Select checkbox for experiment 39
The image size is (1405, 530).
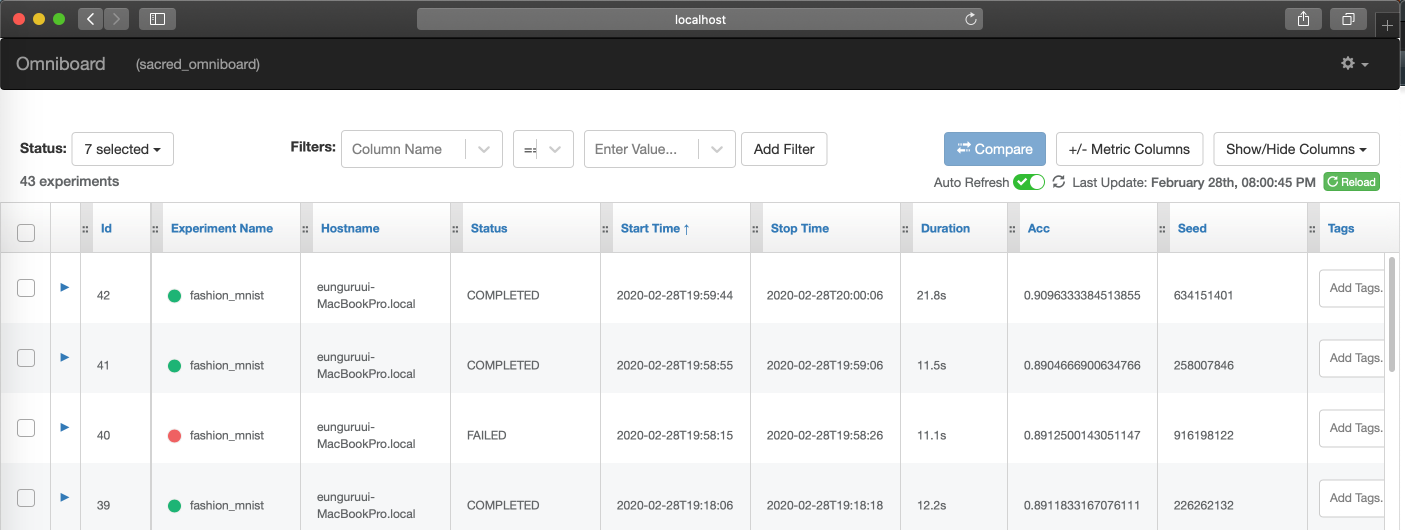[26, 498]
